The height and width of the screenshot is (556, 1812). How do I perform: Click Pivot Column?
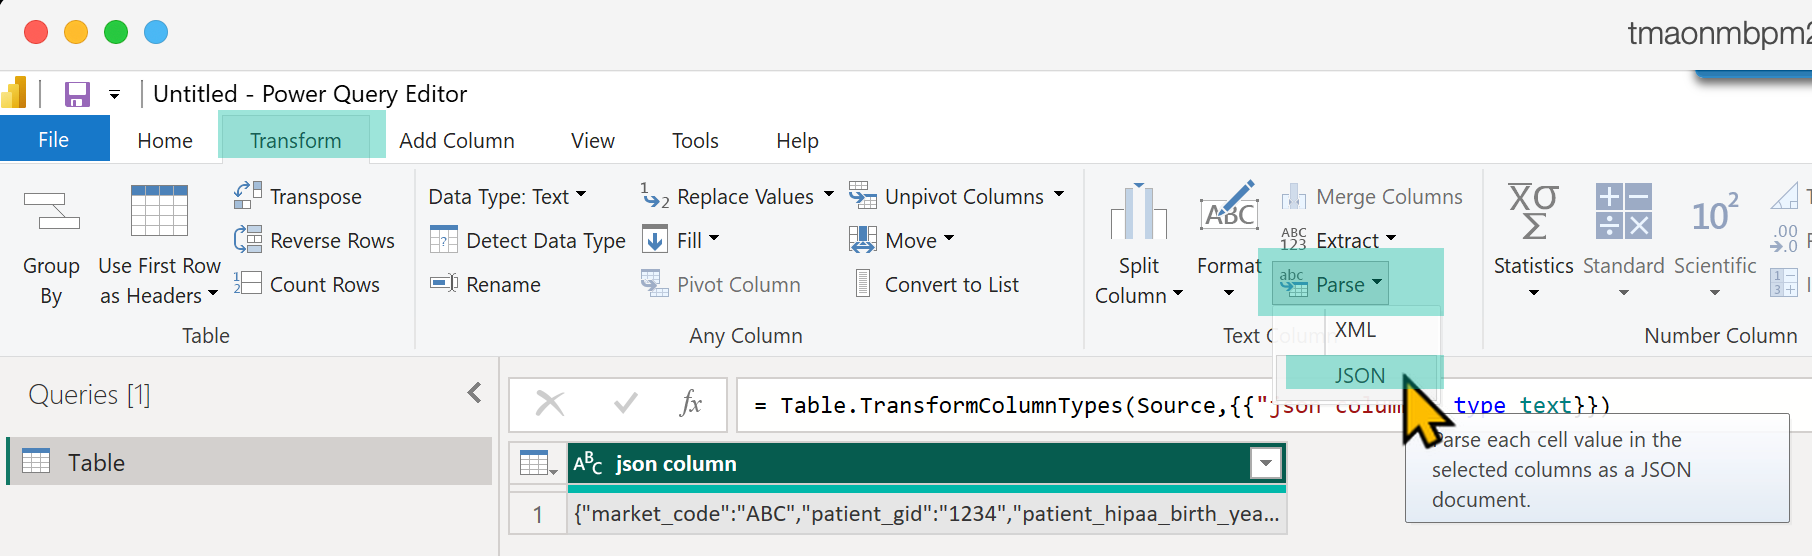coord(720,284)
